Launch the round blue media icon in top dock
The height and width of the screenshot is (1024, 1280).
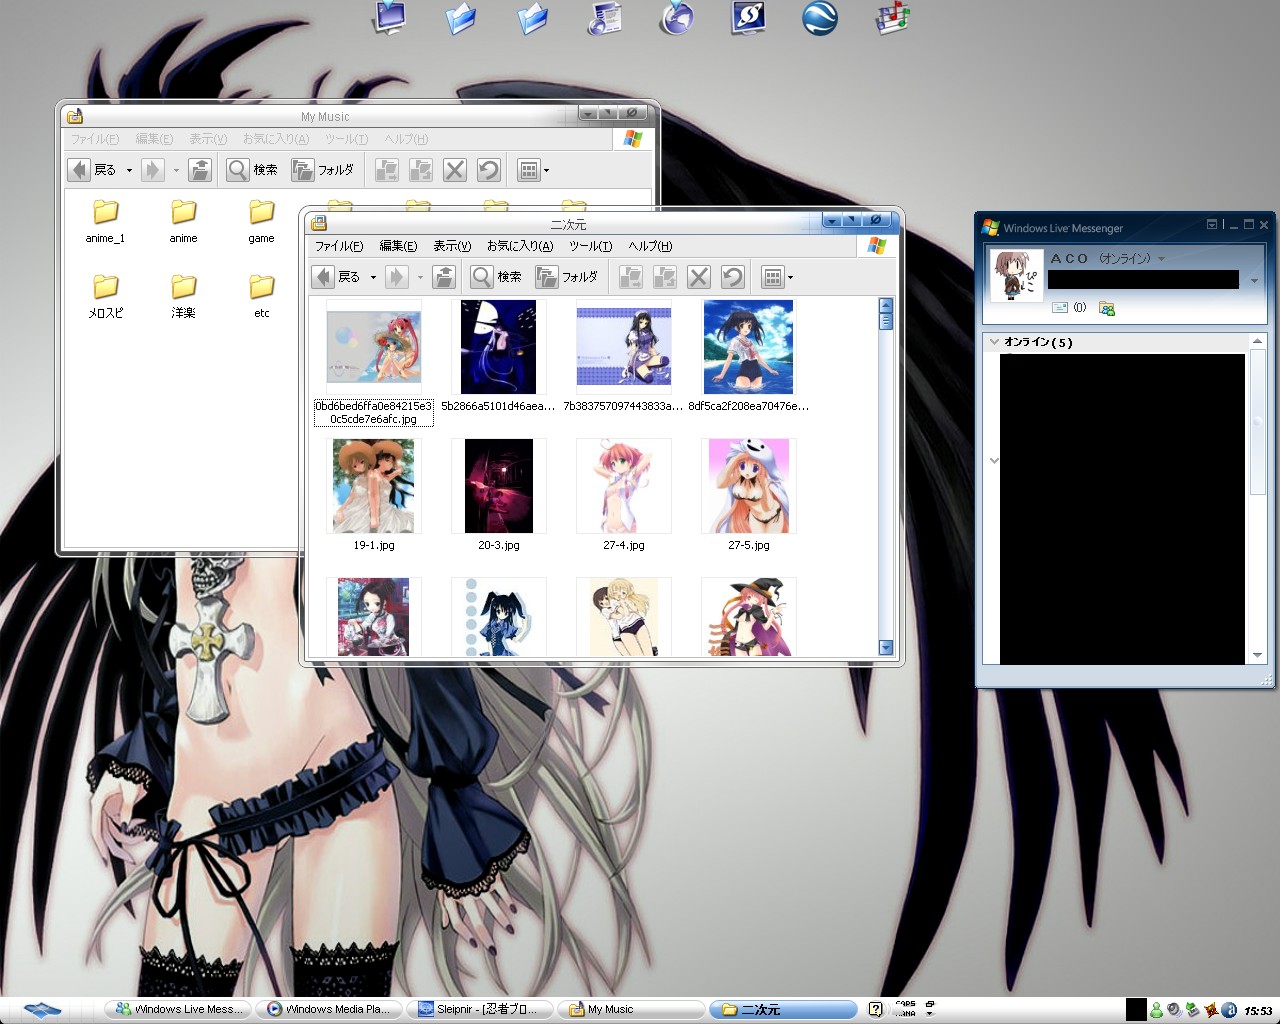coord(677,18)
